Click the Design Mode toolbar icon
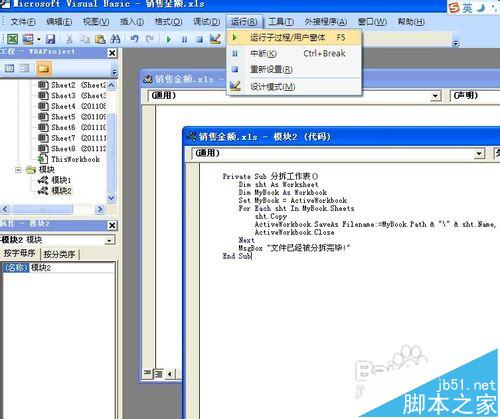500x419 pixels. [x=215, y=39]
